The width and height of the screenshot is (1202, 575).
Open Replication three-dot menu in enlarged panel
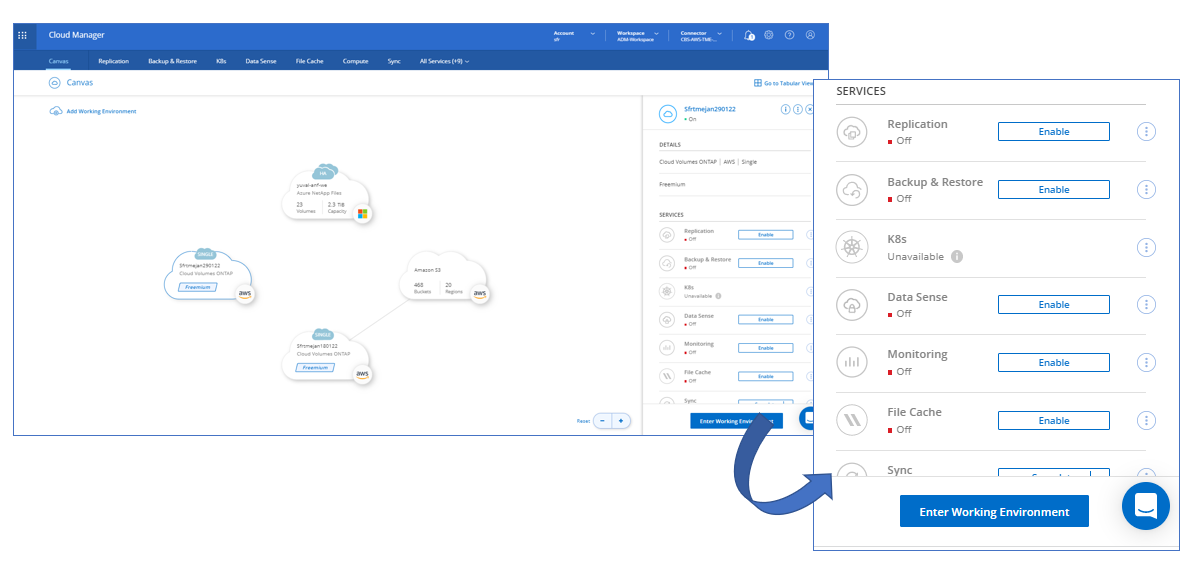[1147, 132]
